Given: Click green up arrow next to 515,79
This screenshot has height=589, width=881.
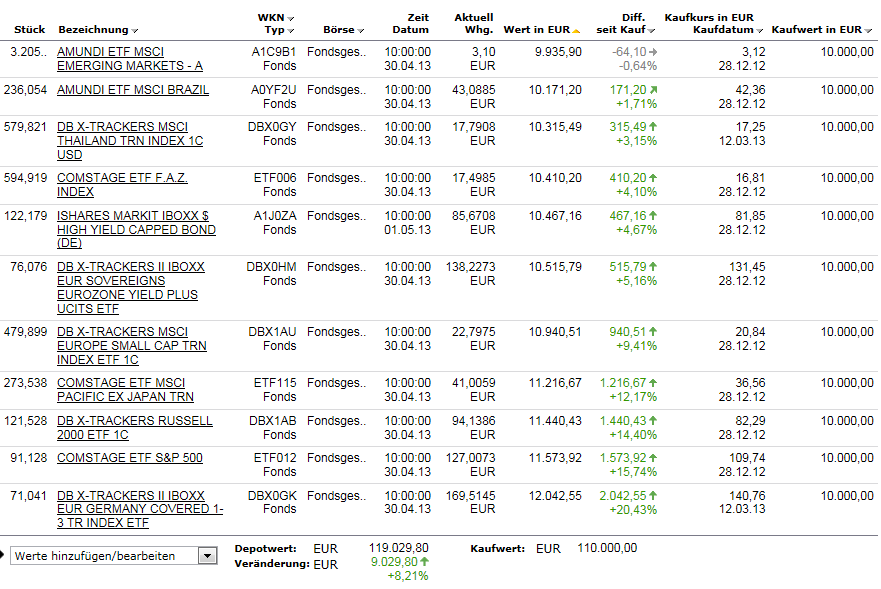Looking at the screenshot, I should point(653,267).
